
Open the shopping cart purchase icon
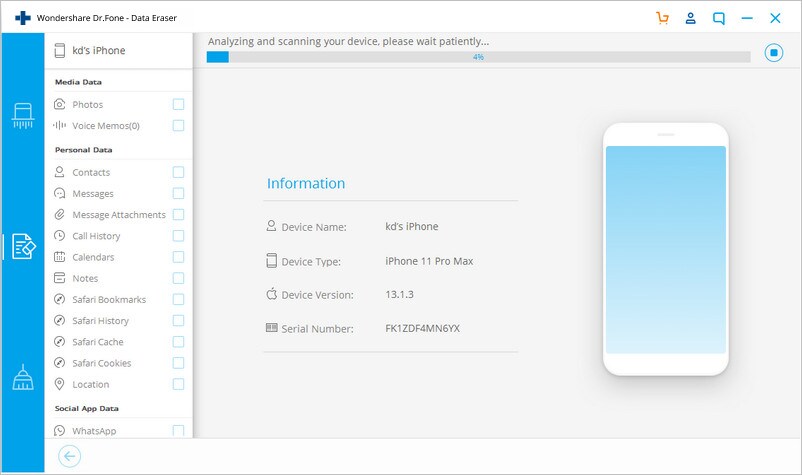pyautogui.click(x=662, y=18)
